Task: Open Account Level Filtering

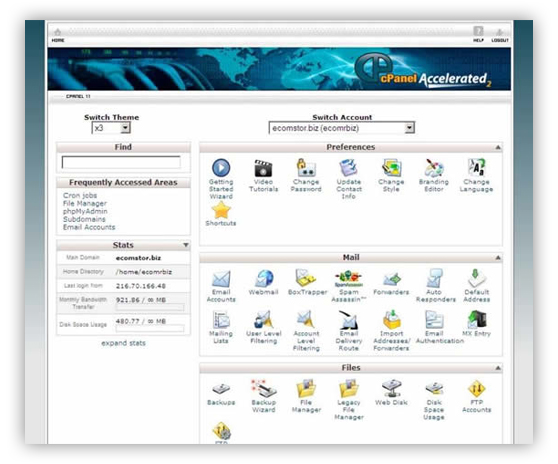Action: 306,320
